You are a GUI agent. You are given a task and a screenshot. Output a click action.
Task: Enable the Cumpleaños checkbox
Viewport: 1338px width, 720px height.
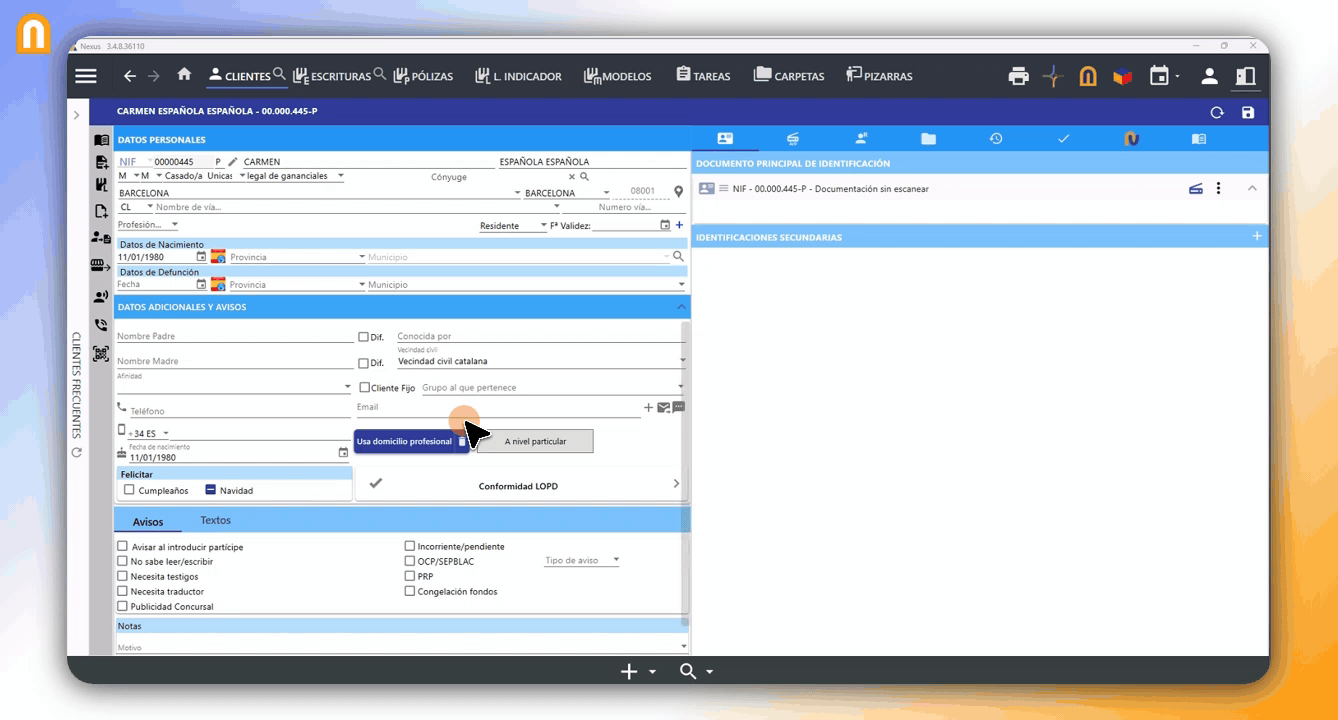(x=129, y=490)
